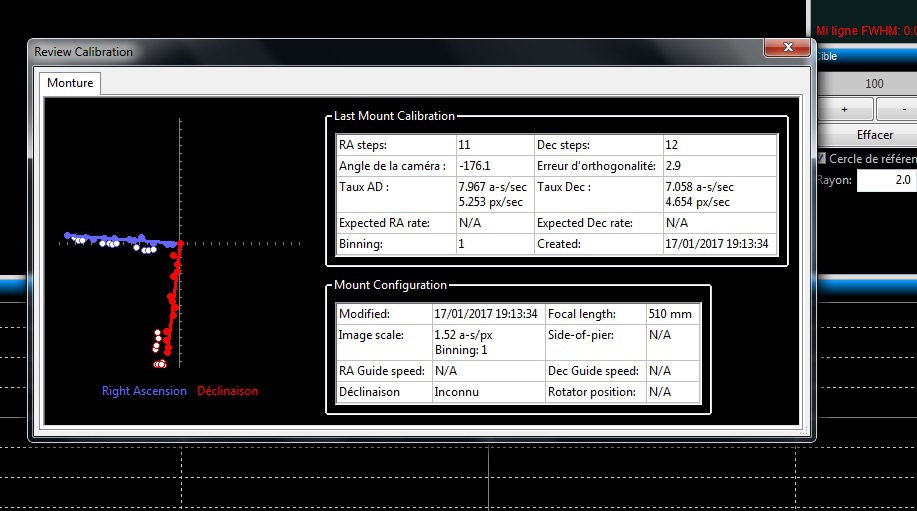Viewport: 917px width, 511px height.
Task: Click the Taux Dec value 7.058 a-s/sec
Action: (x=699, y=187)
